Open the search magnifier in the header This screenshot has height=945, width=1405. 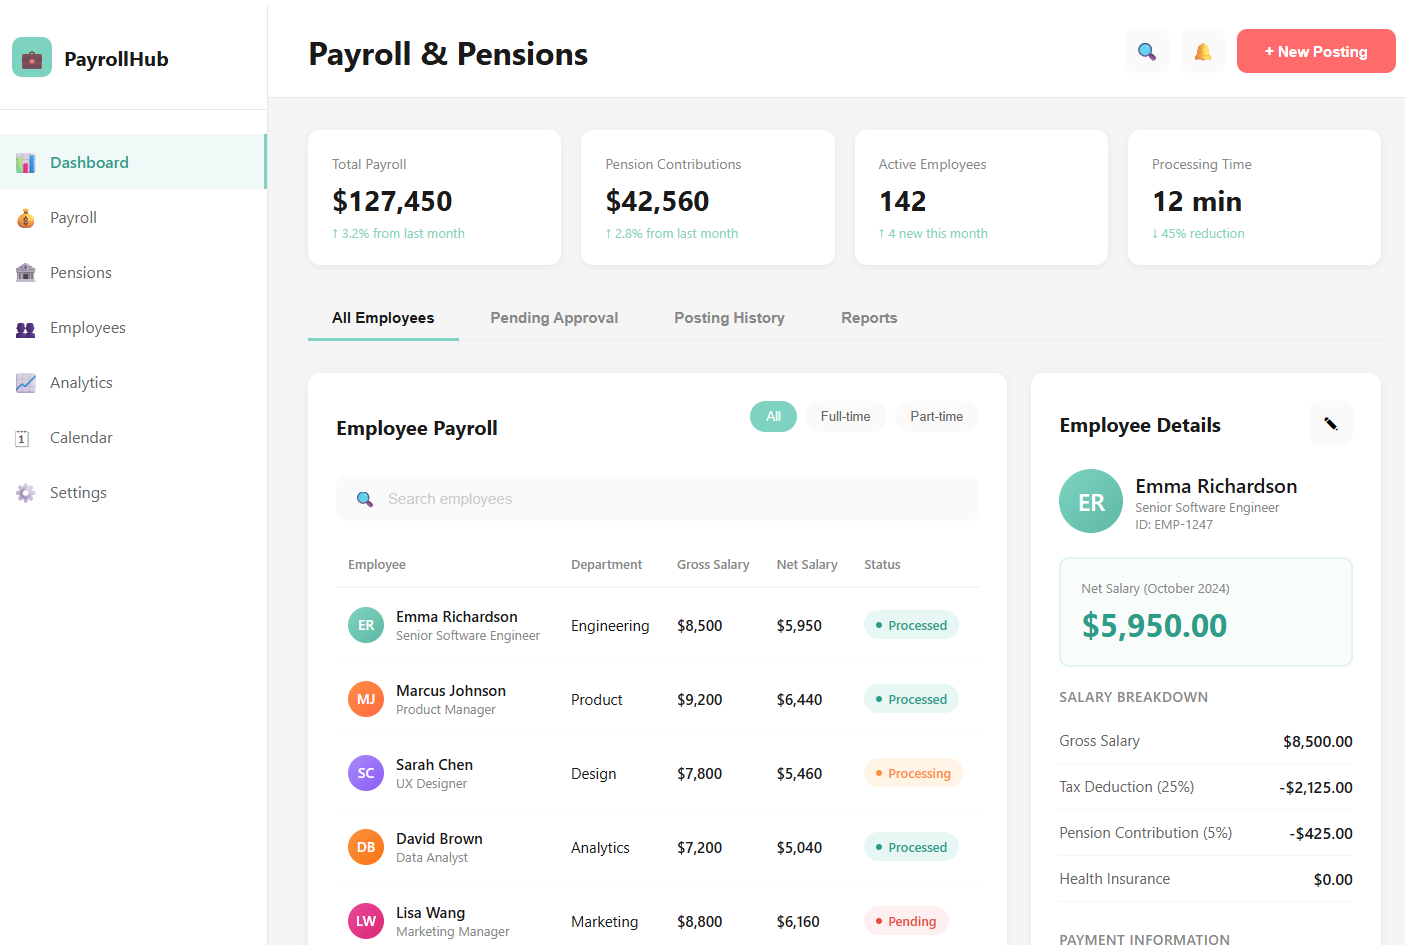(x=1146, y=50)
